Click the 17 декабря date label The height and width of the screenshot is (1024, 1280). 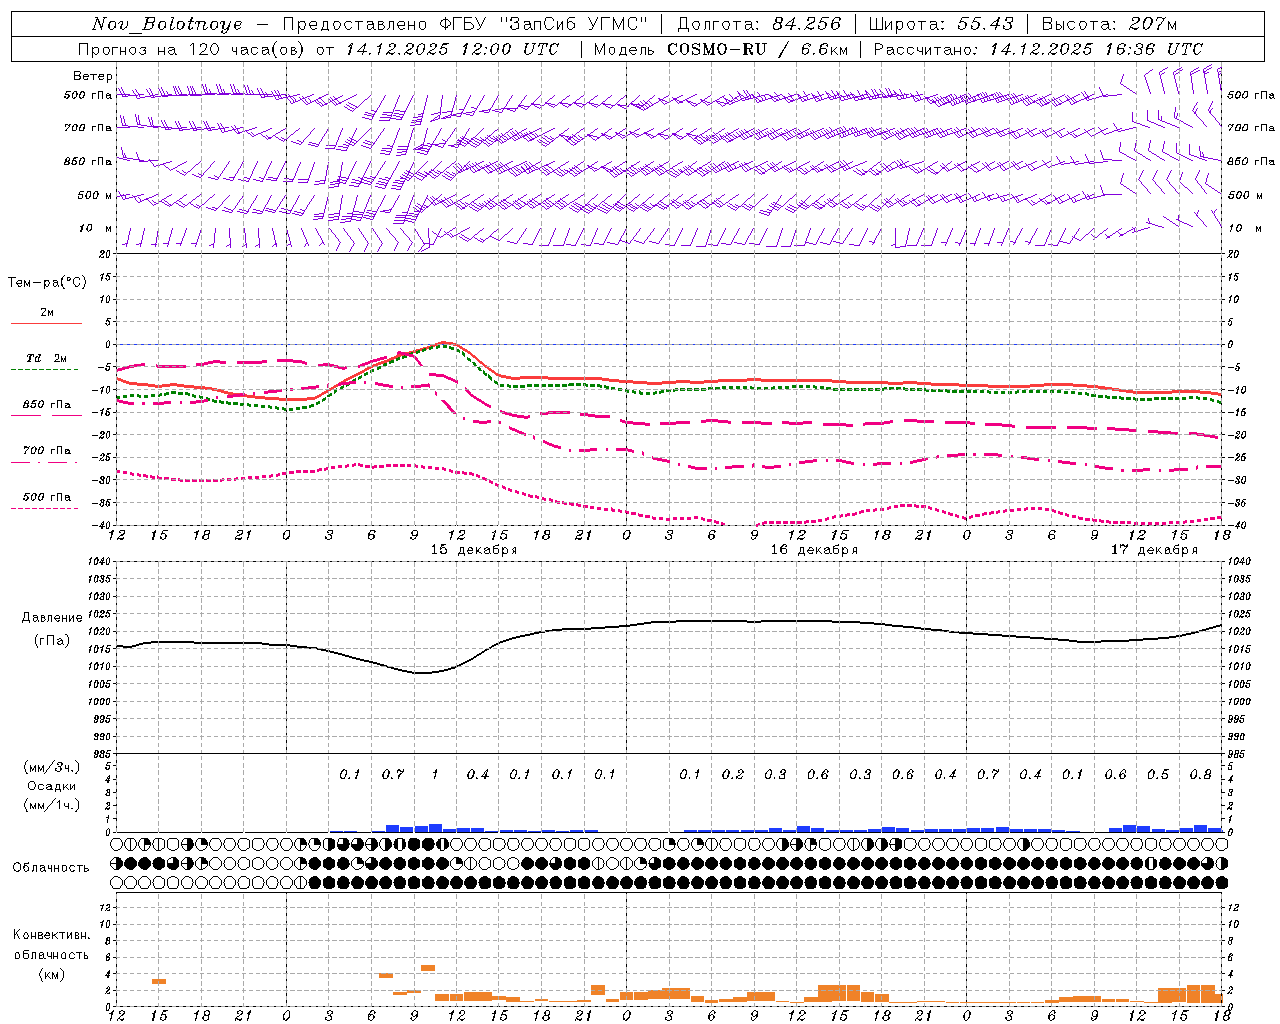point(1154,550)
